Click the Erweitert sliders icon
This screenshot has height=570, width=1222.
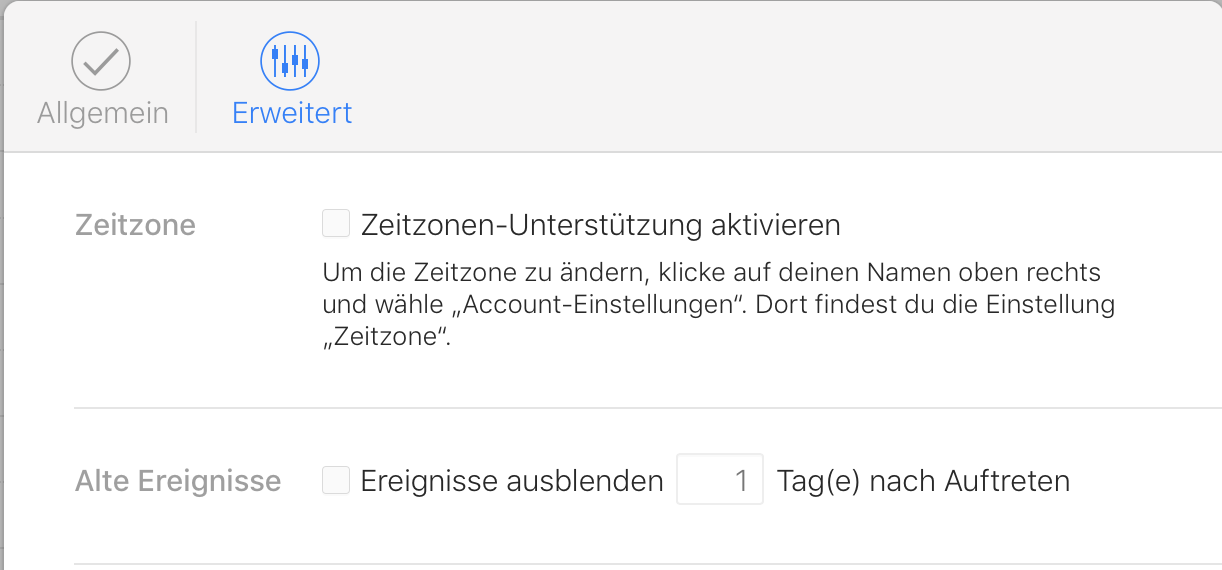[290, 61]
